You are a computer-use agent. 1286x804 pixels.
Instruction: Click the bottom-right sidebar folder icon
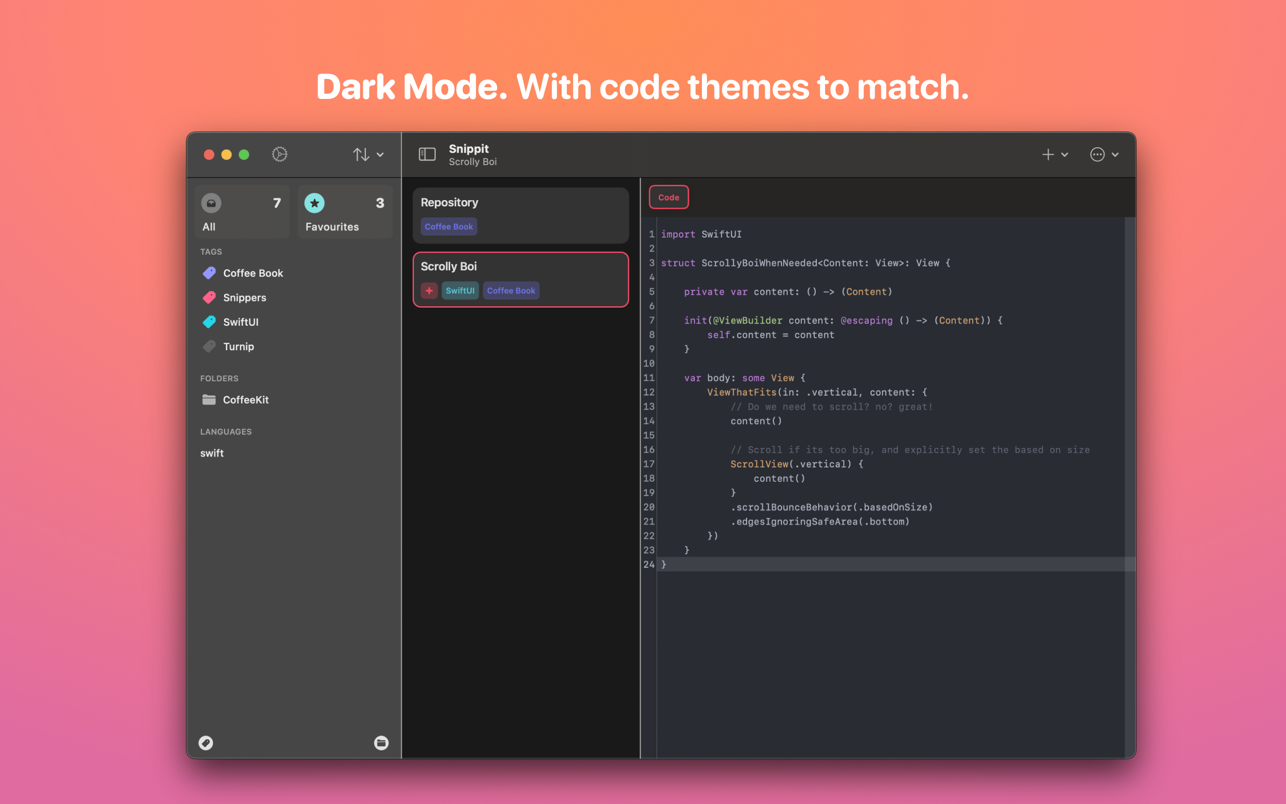tap(381, 743)
